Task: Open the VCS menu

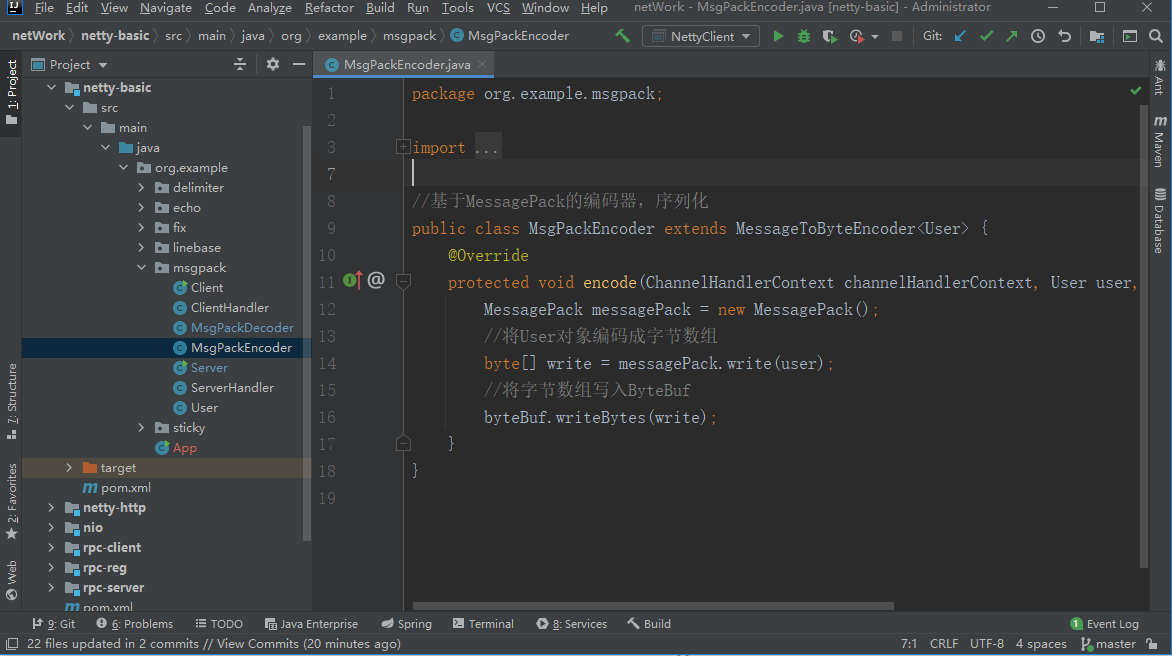Action: pos(498,8)
